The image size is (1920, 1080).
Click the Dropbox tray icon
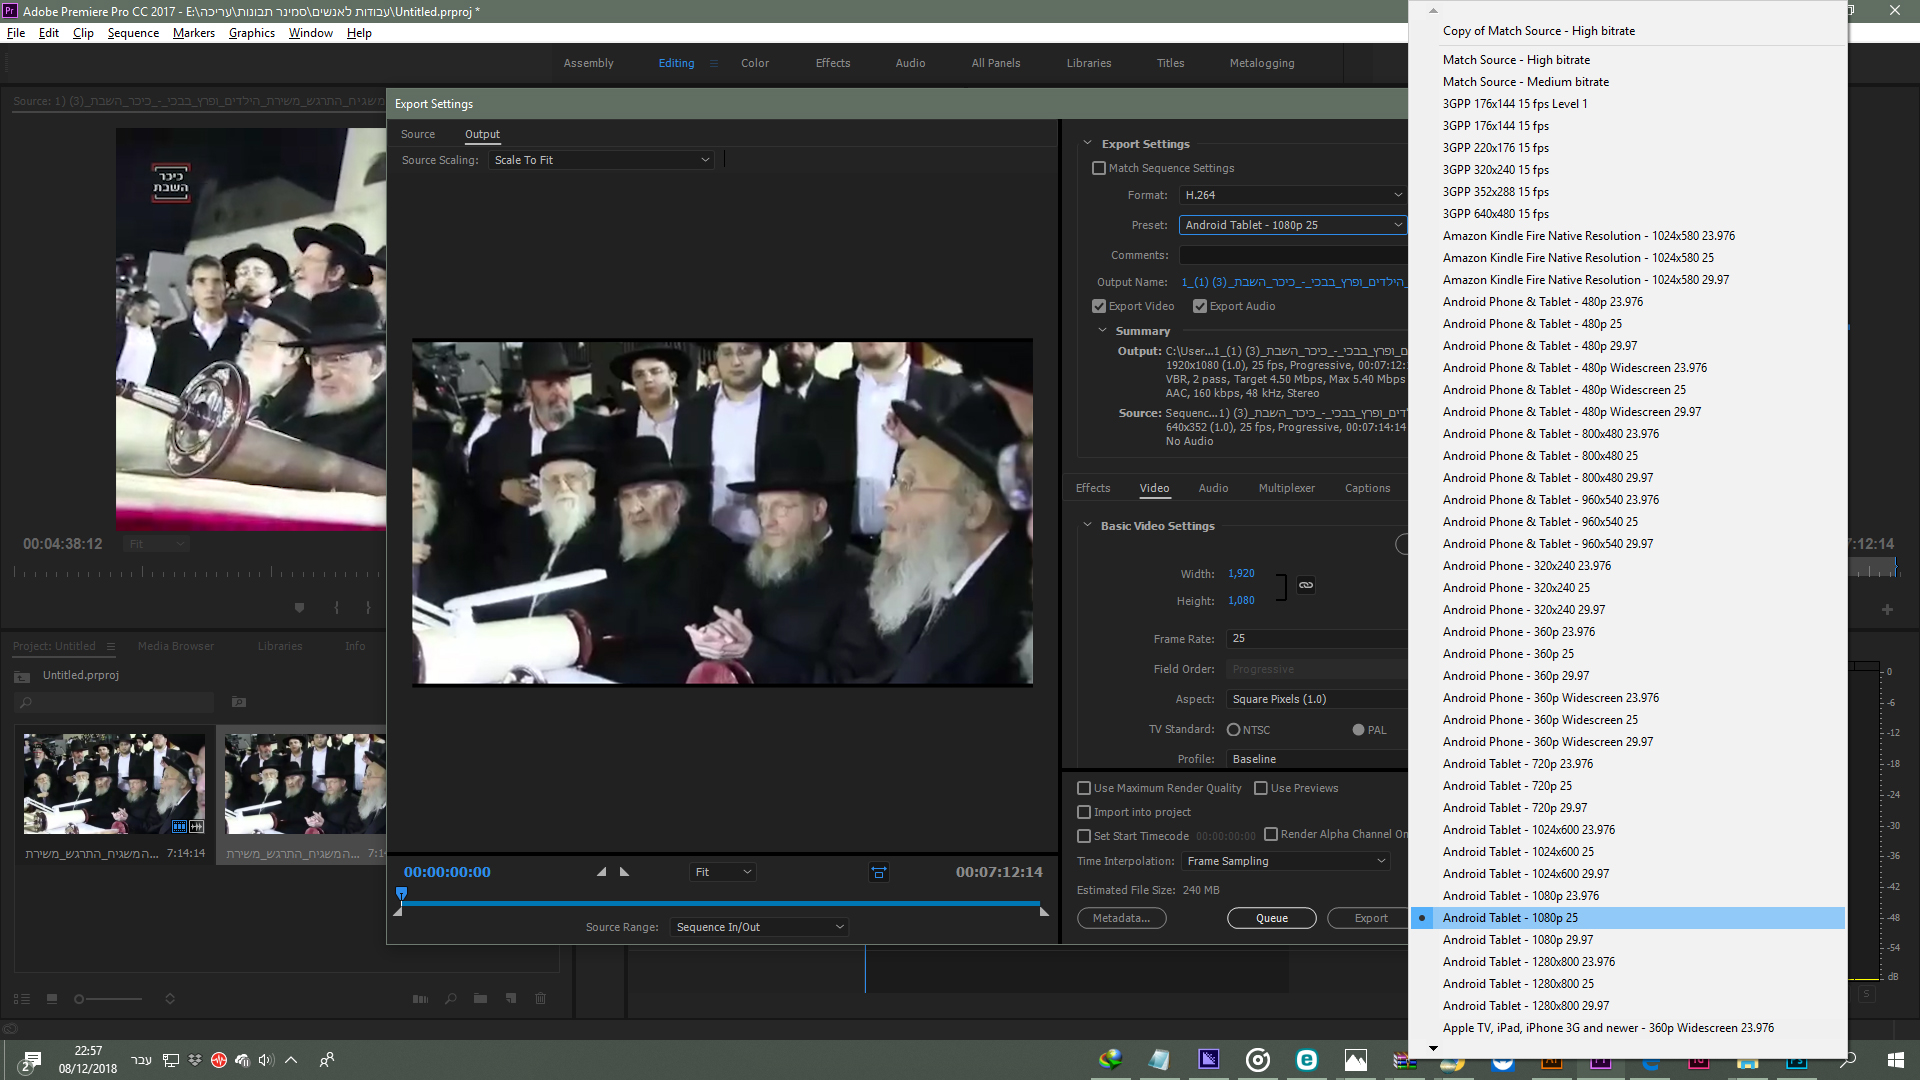coord(195,1060)
